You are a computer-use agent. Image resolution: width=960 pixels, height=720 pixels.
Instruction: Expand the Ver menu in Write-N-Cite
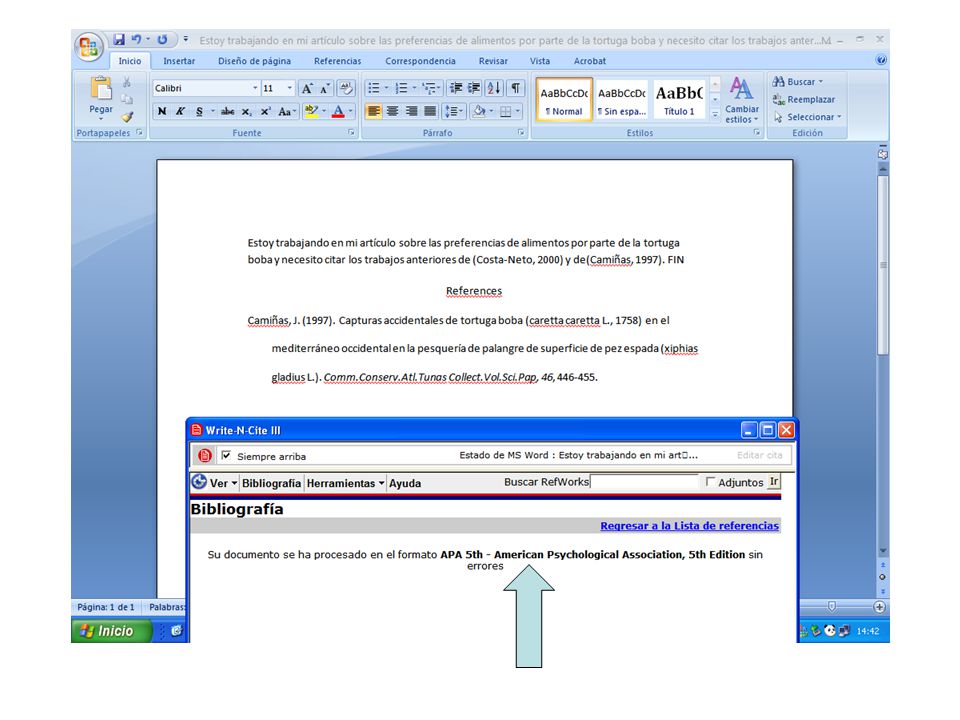coord(223,483)
